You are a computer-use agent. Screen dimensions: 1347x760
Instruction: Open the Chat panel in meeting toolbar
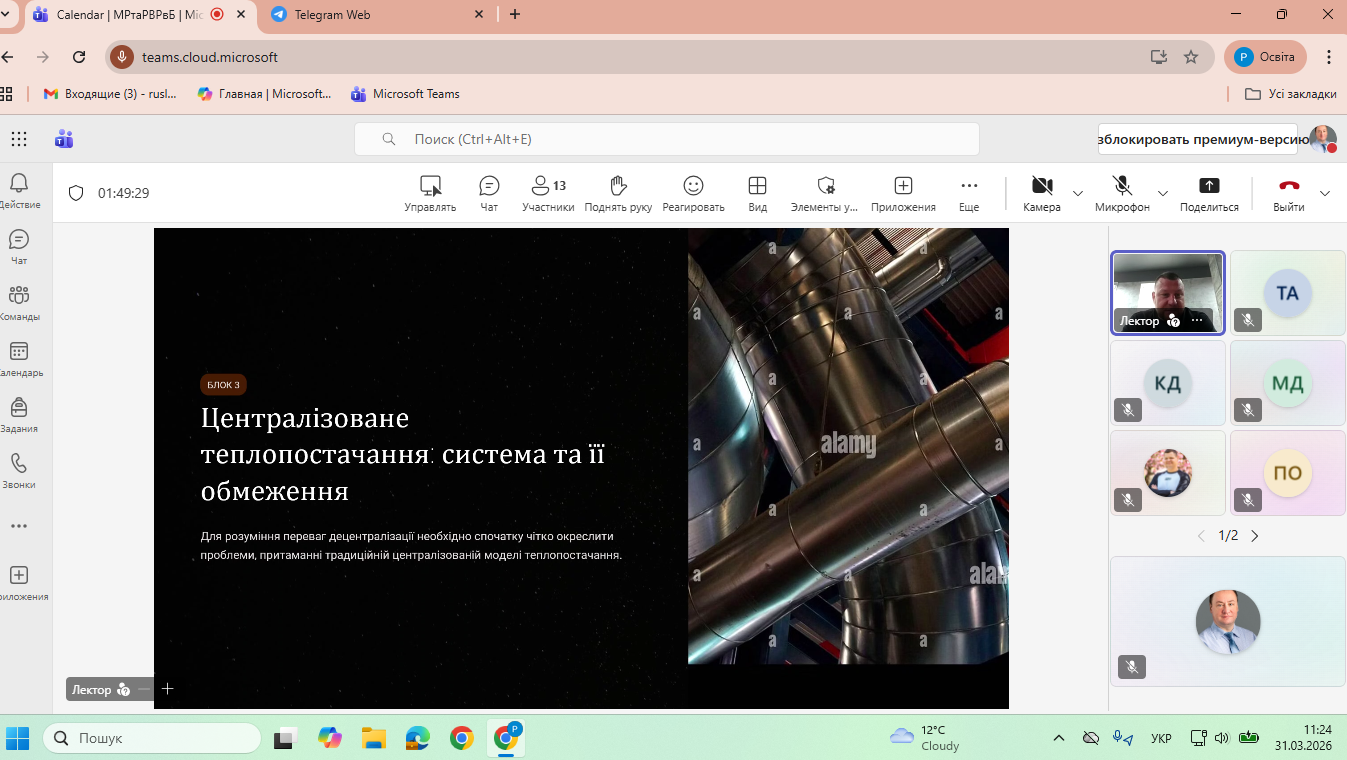[x=489, y=193]
